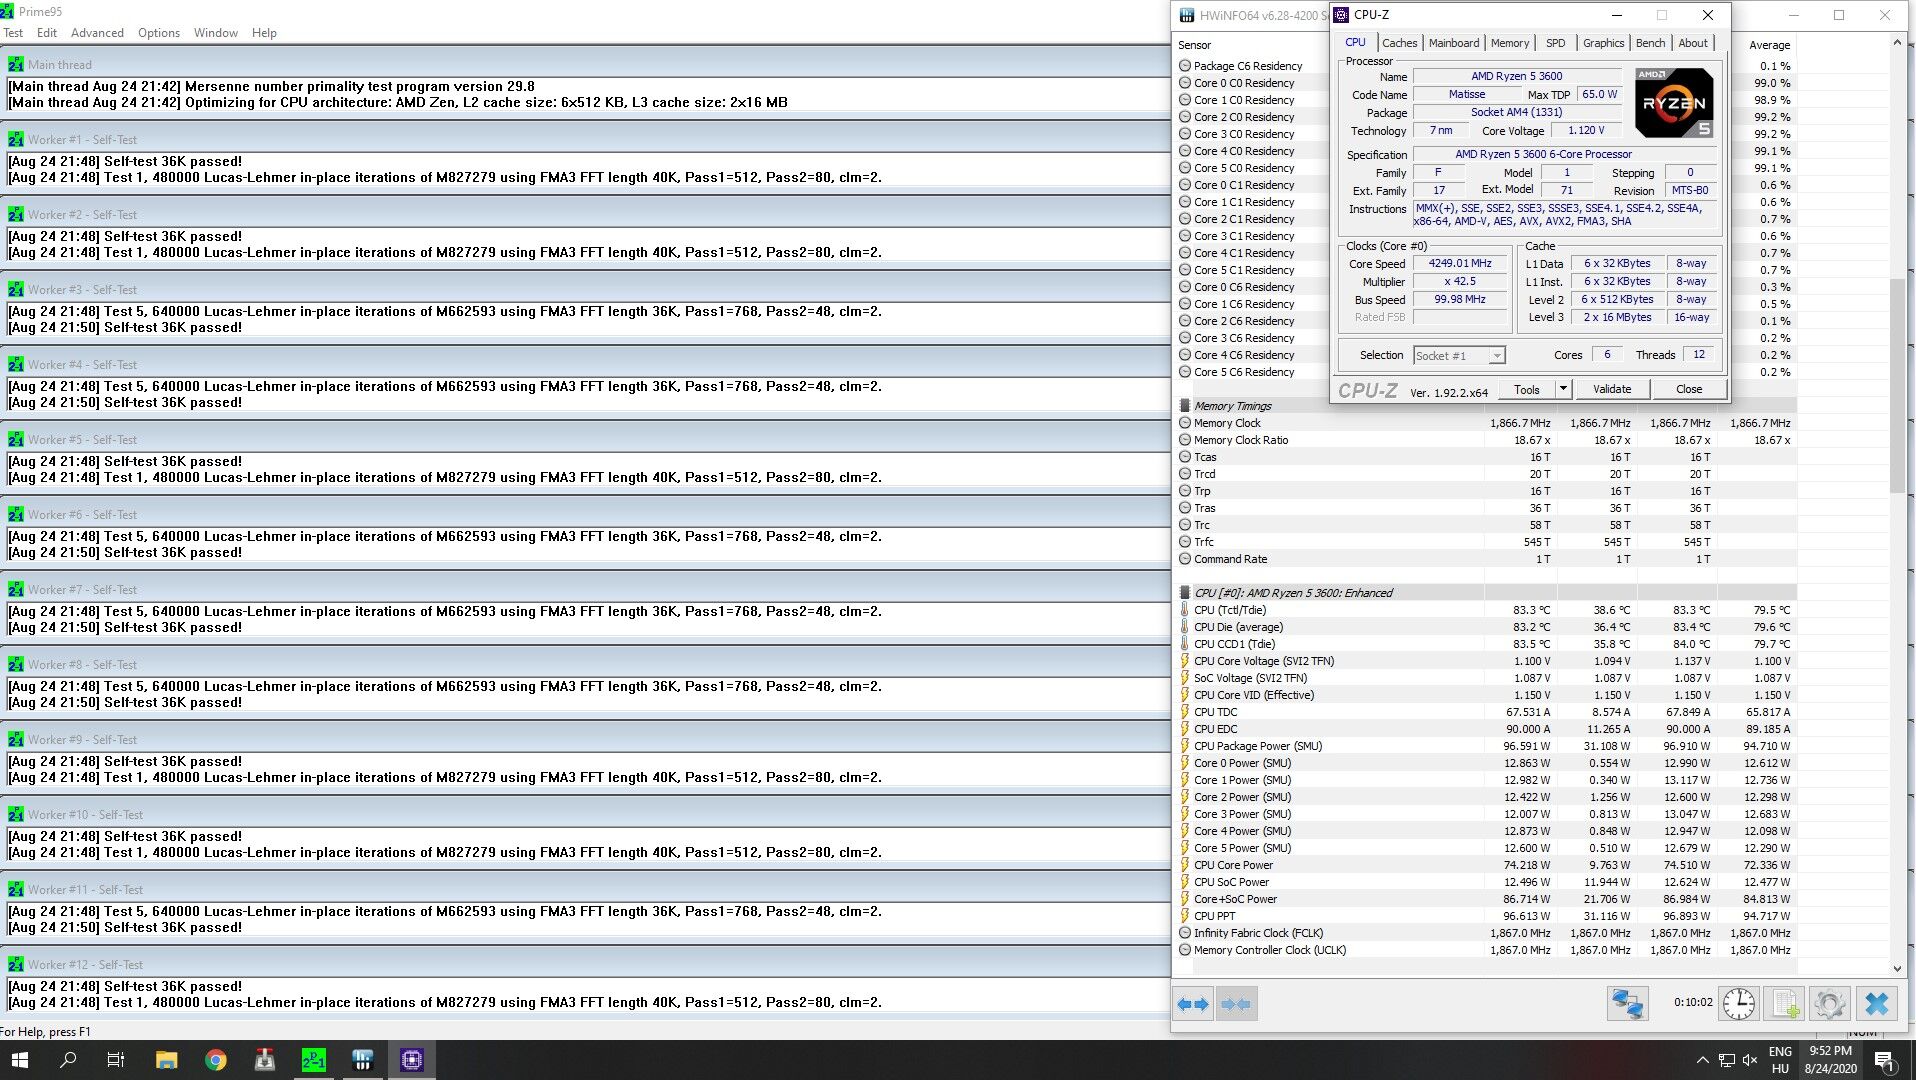Click the Validate button in CPU-Z
Image resolution: width=1916 pixels, height=1080 pixels.
(1611, 390)
